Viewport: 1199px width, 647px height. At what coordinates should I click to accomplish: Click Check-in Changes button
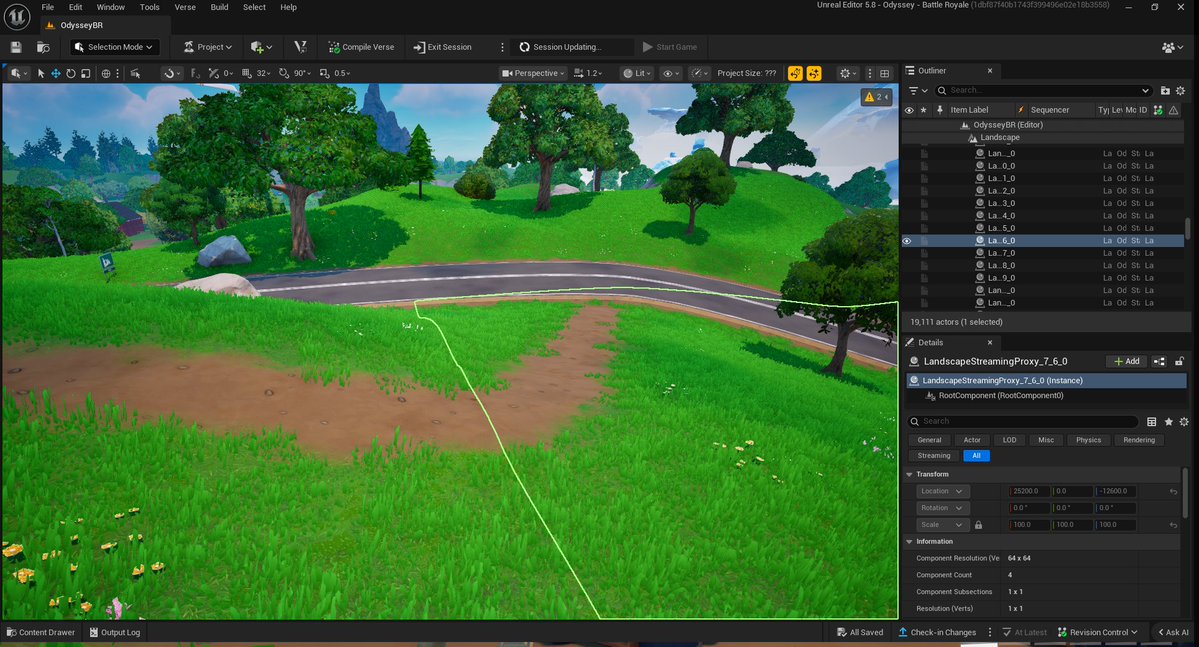937,632
